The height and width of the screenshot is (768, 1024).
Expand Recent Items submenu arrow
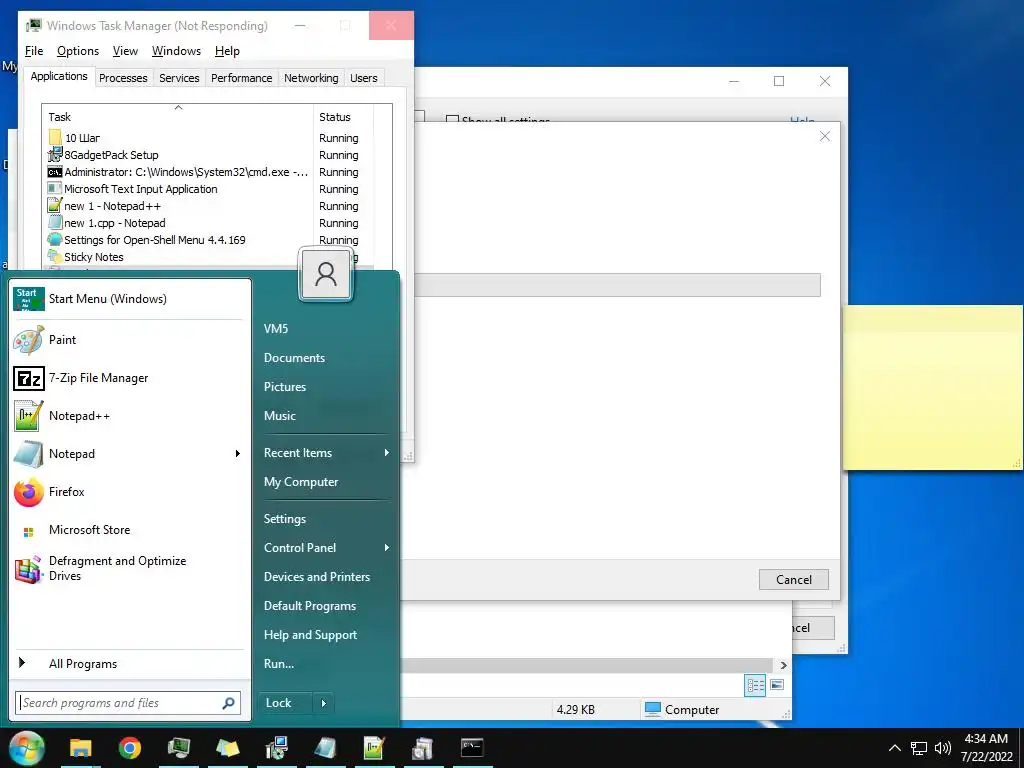click(387, 453)
